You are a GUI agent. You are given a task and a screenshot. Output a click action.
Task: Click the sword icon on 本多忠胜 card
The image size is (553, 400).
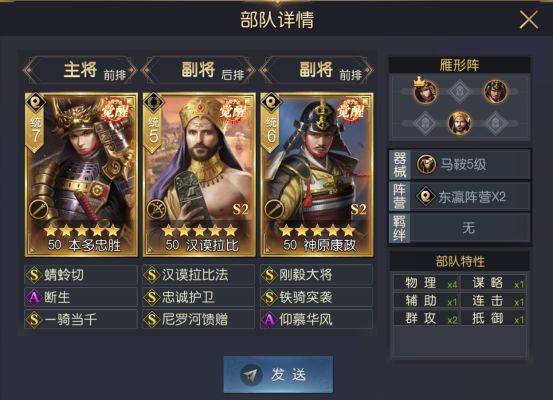click(37, 210)
